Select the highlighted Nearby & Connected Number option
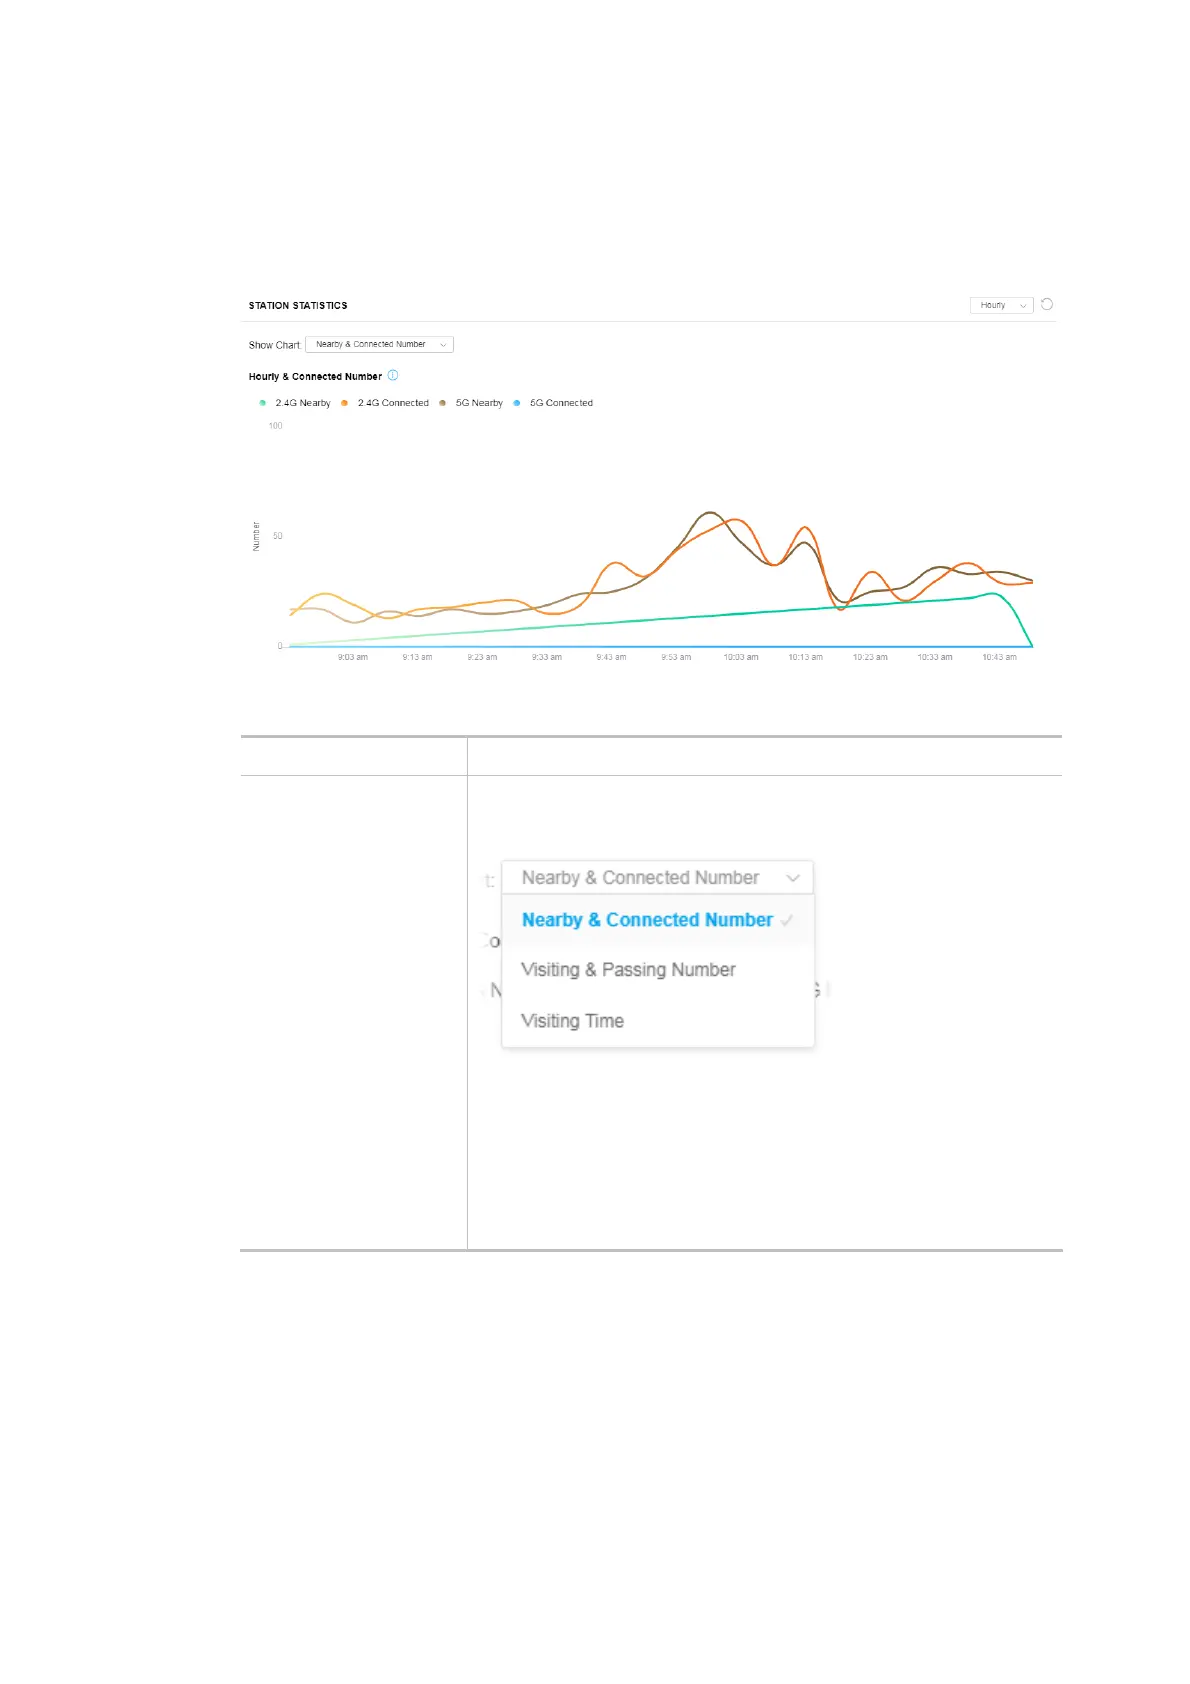Viewport: 1190px width, 1684px height. tap(647, 920)
